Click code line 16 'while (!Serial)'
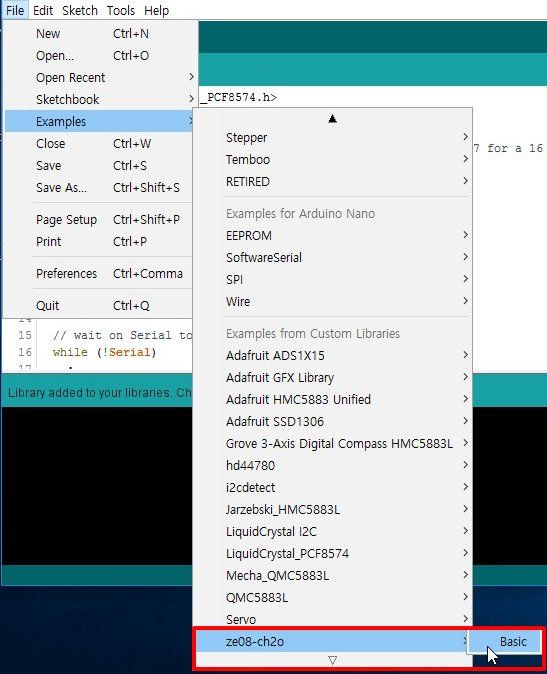547x674 pixels. pyautogui.click(x=104, y=352)
